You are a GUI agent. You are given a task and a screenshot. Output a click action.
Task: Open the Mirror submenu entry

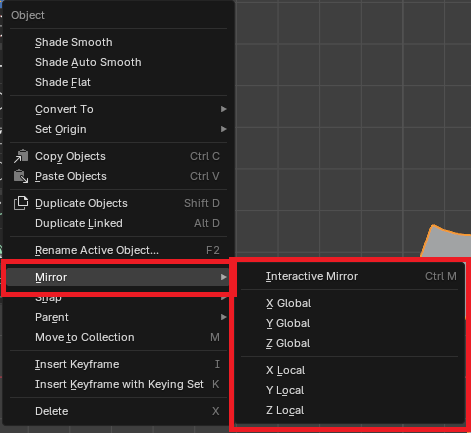click(x=117, y=277)
